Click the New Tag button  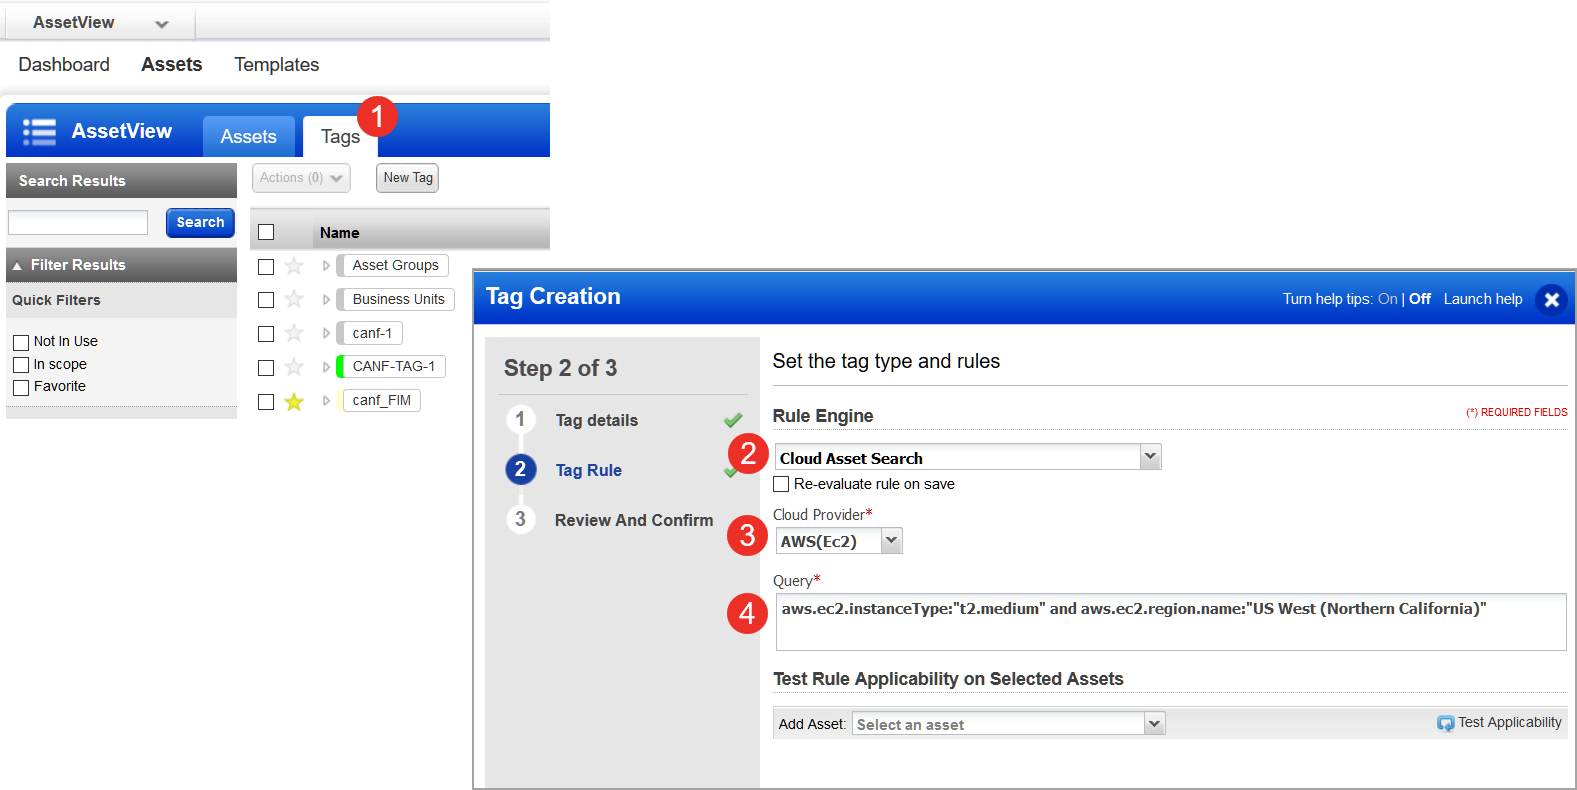tap(407, 178)
